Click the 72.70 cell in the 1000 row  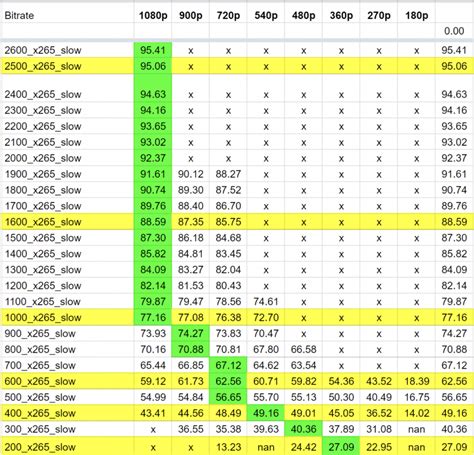[266, 318]
